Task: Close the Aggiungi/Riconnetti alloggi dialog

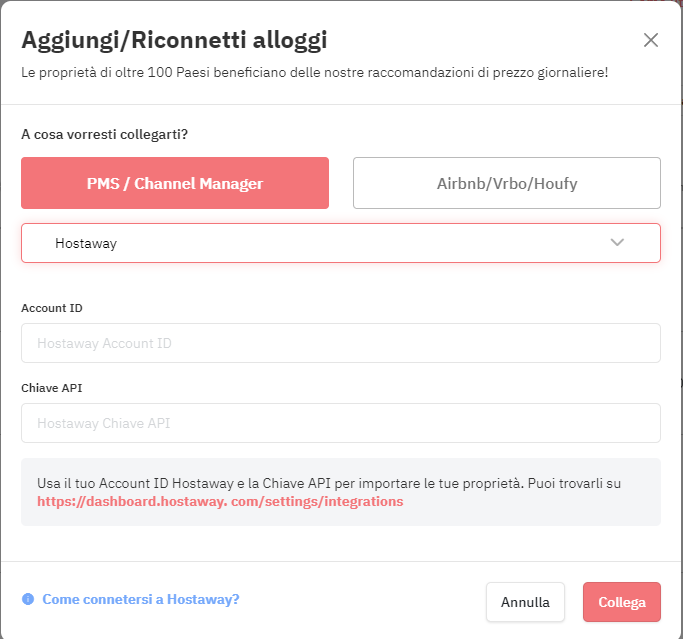Action: 651,40
